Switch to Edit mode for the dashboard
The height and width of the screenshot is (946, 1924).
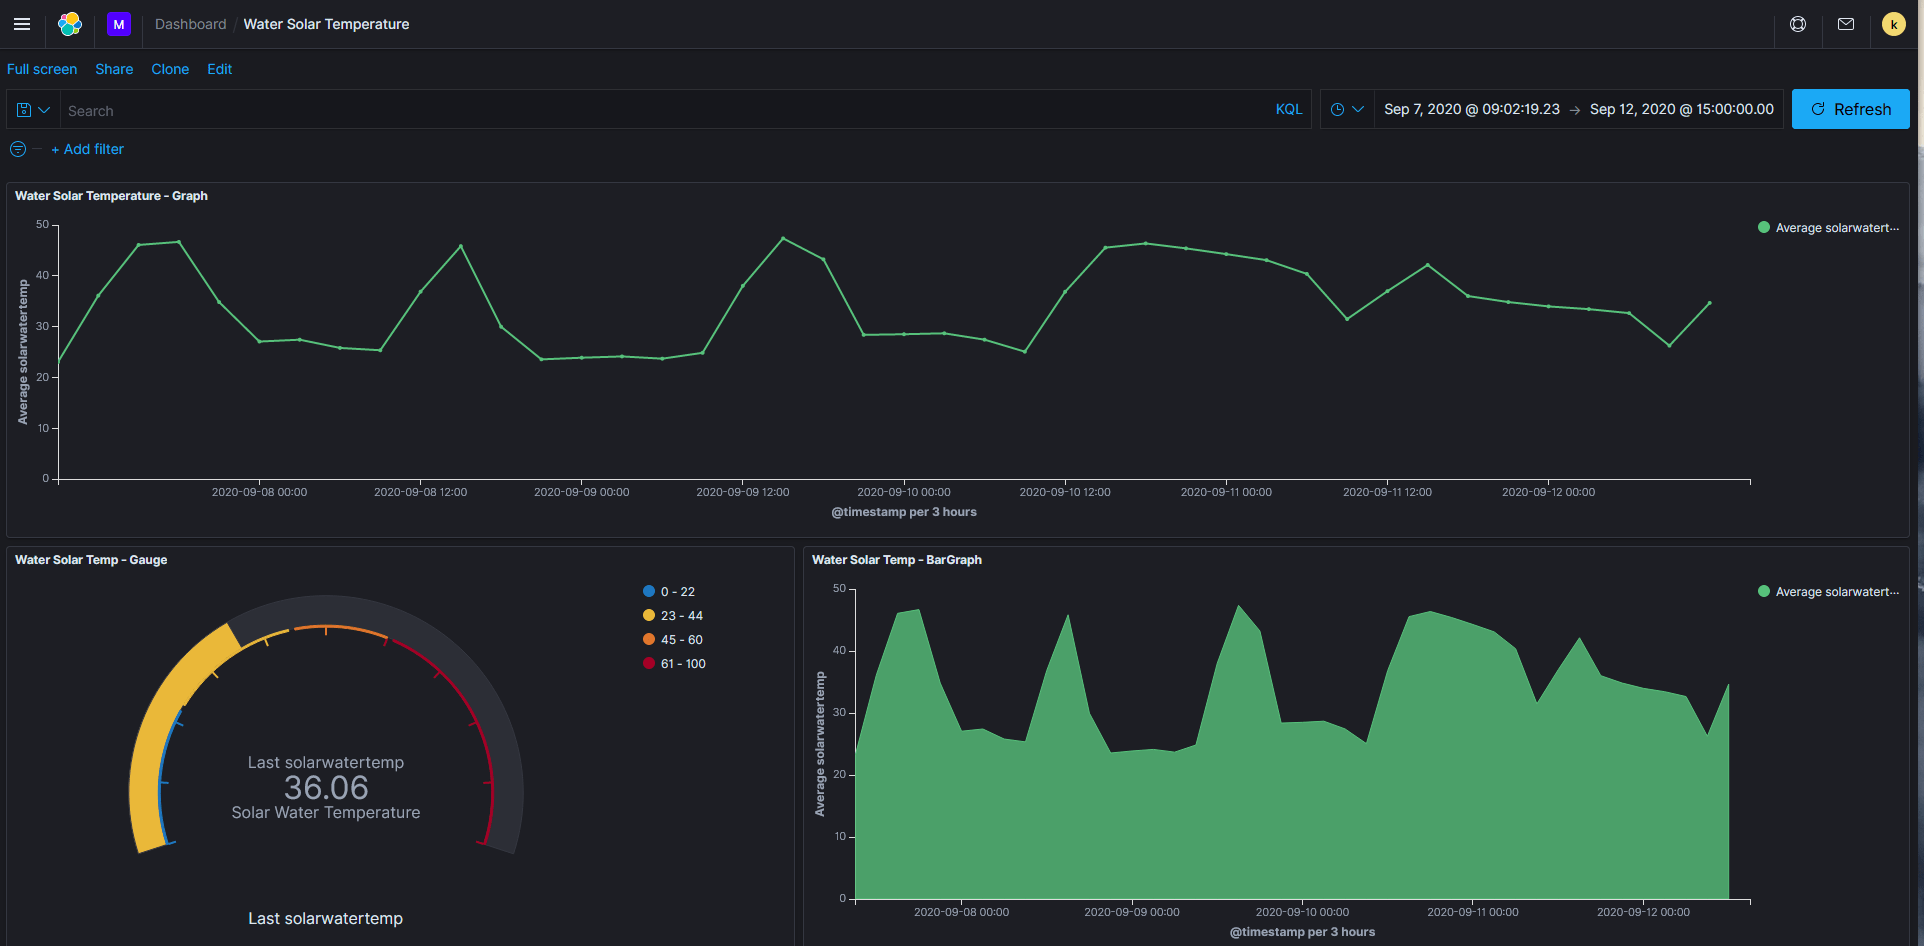[219, 69]
